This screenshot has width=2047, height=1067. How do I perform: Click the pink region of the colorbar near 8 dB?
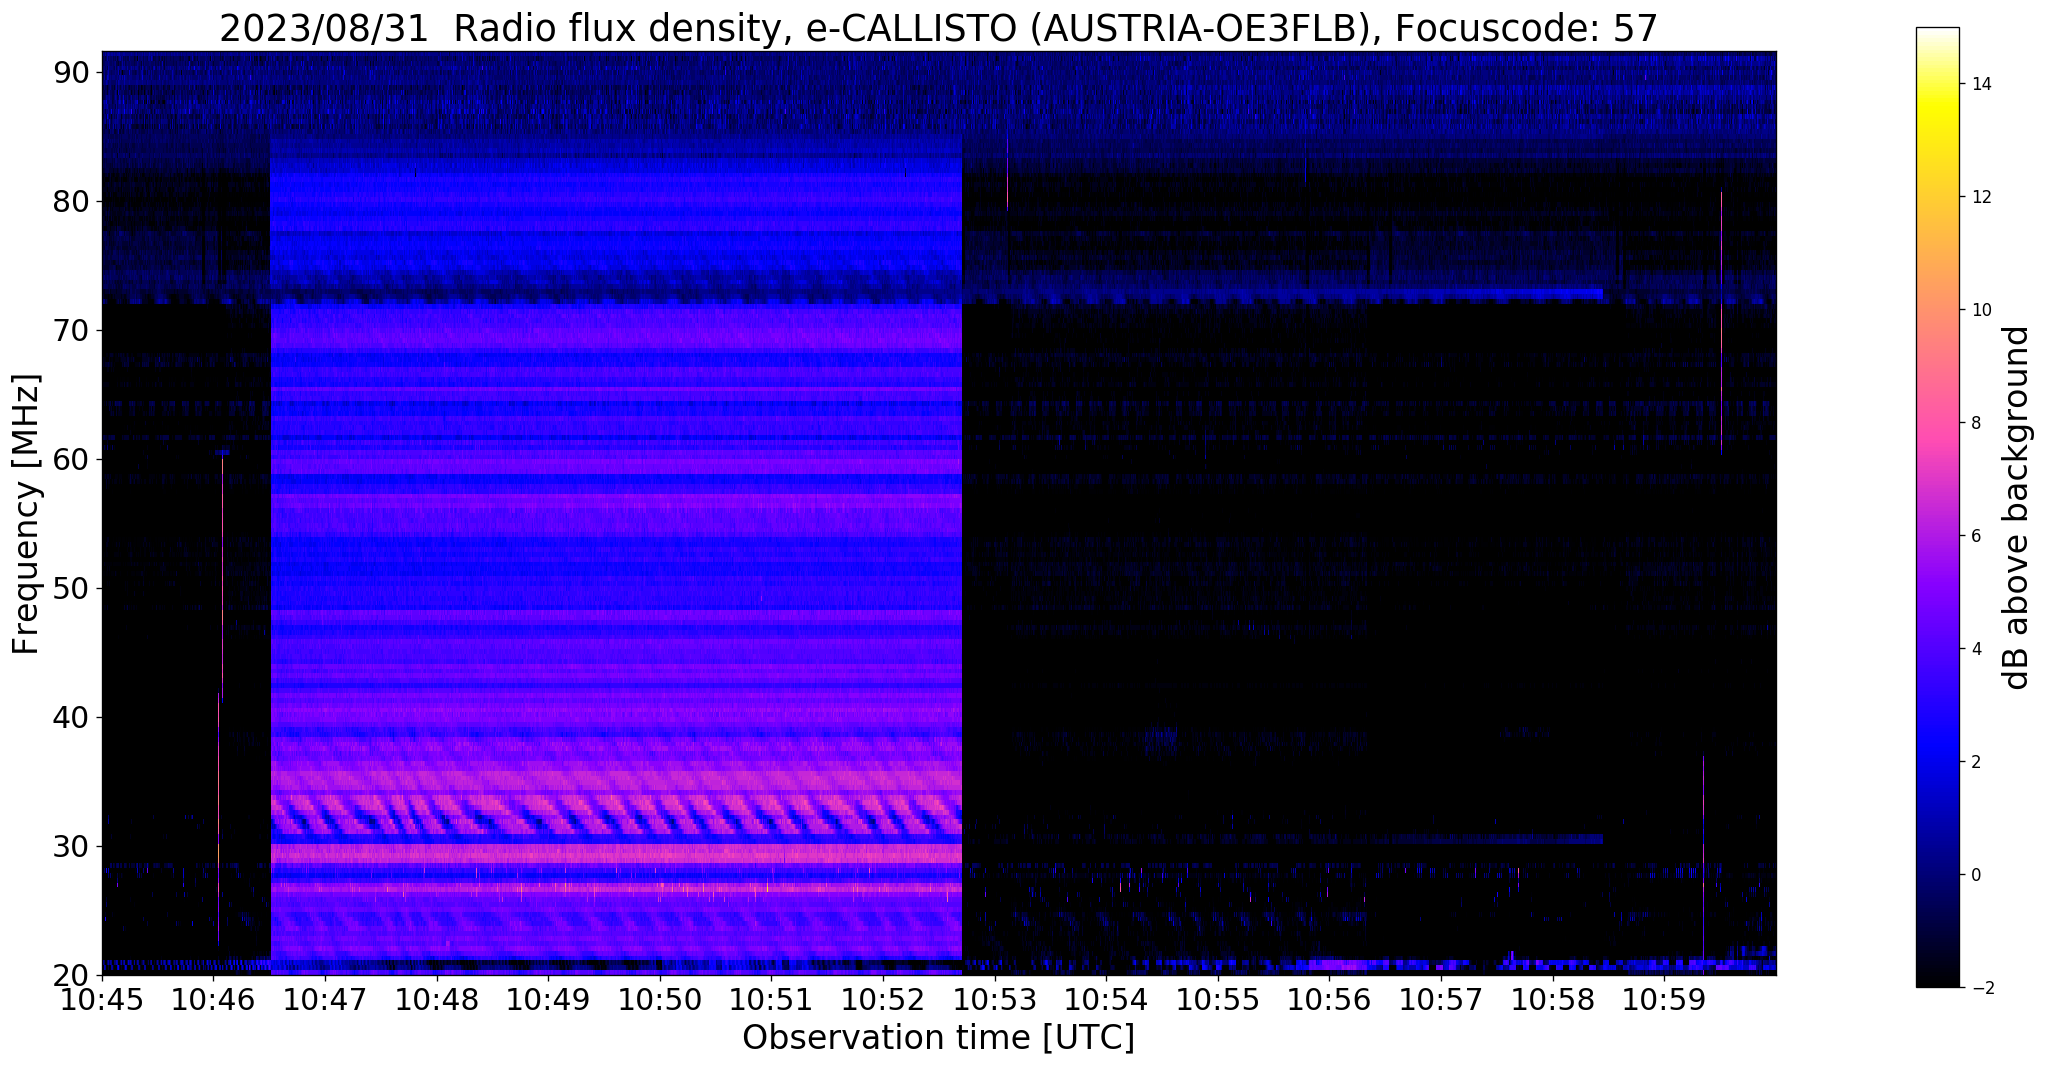click(x=1937, y=423)
